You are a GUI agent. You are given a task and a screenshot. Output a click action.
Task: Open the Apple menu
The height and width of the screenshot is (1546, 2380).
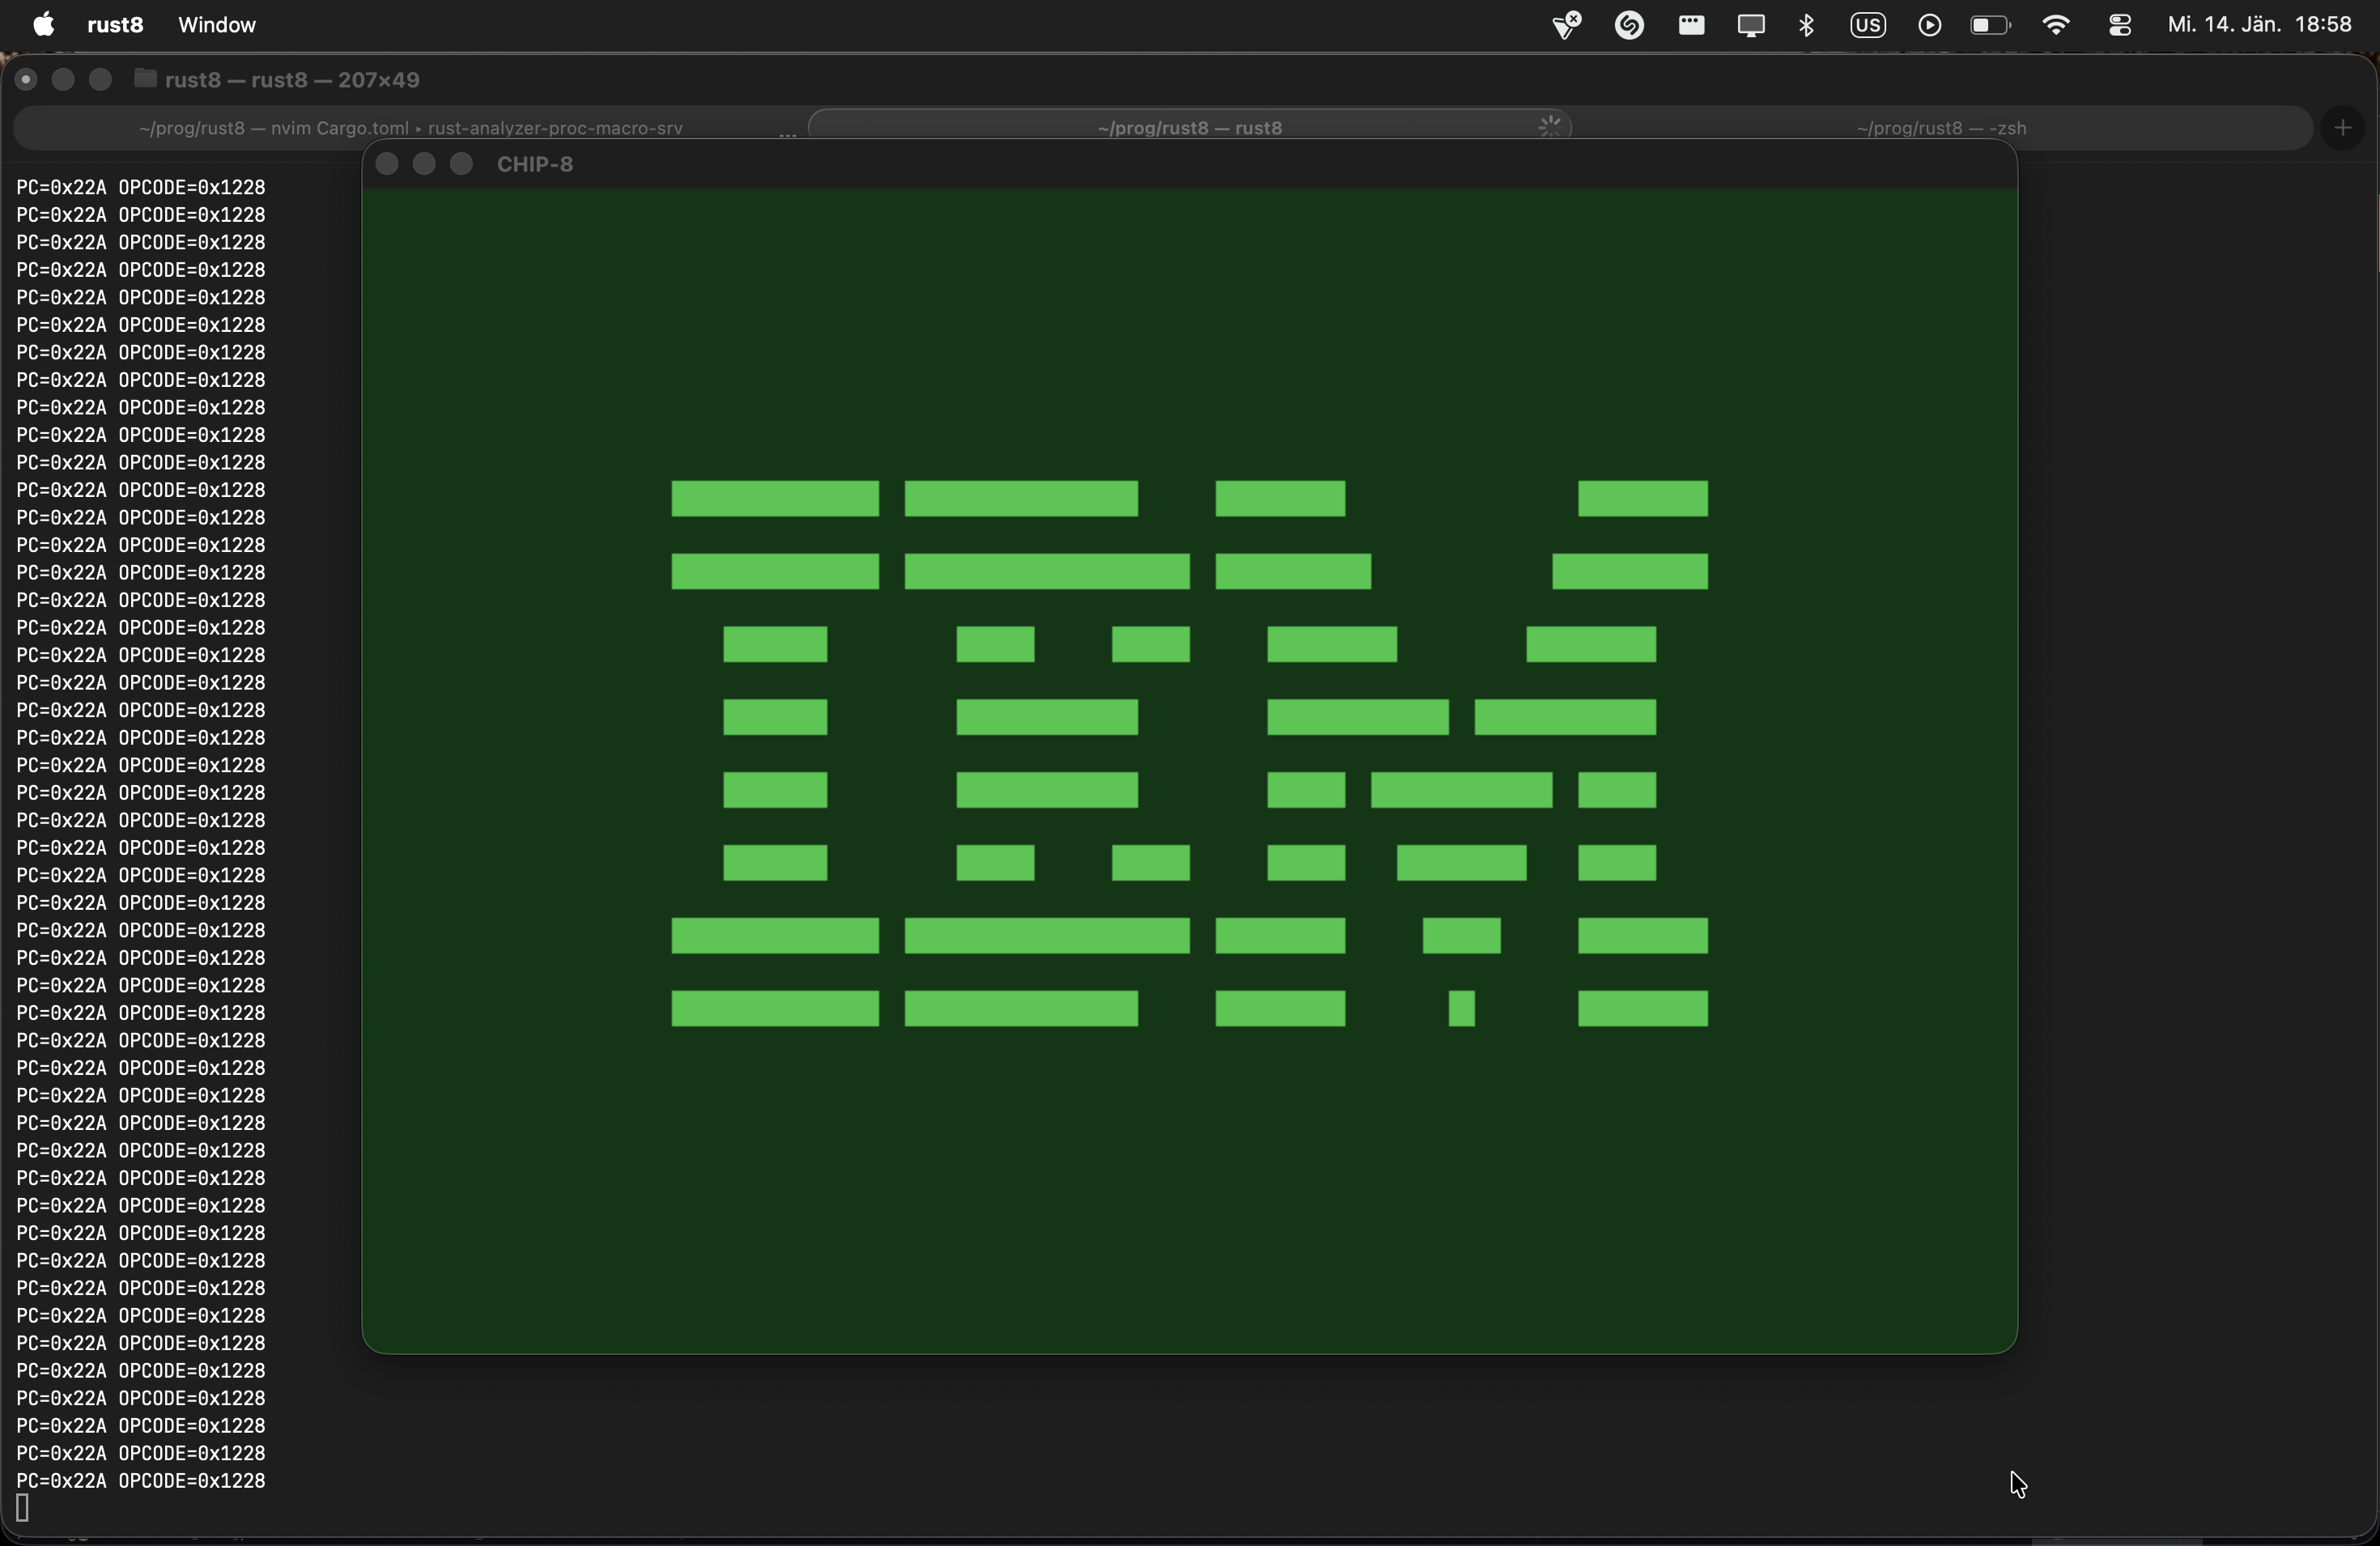coord(42,24)
